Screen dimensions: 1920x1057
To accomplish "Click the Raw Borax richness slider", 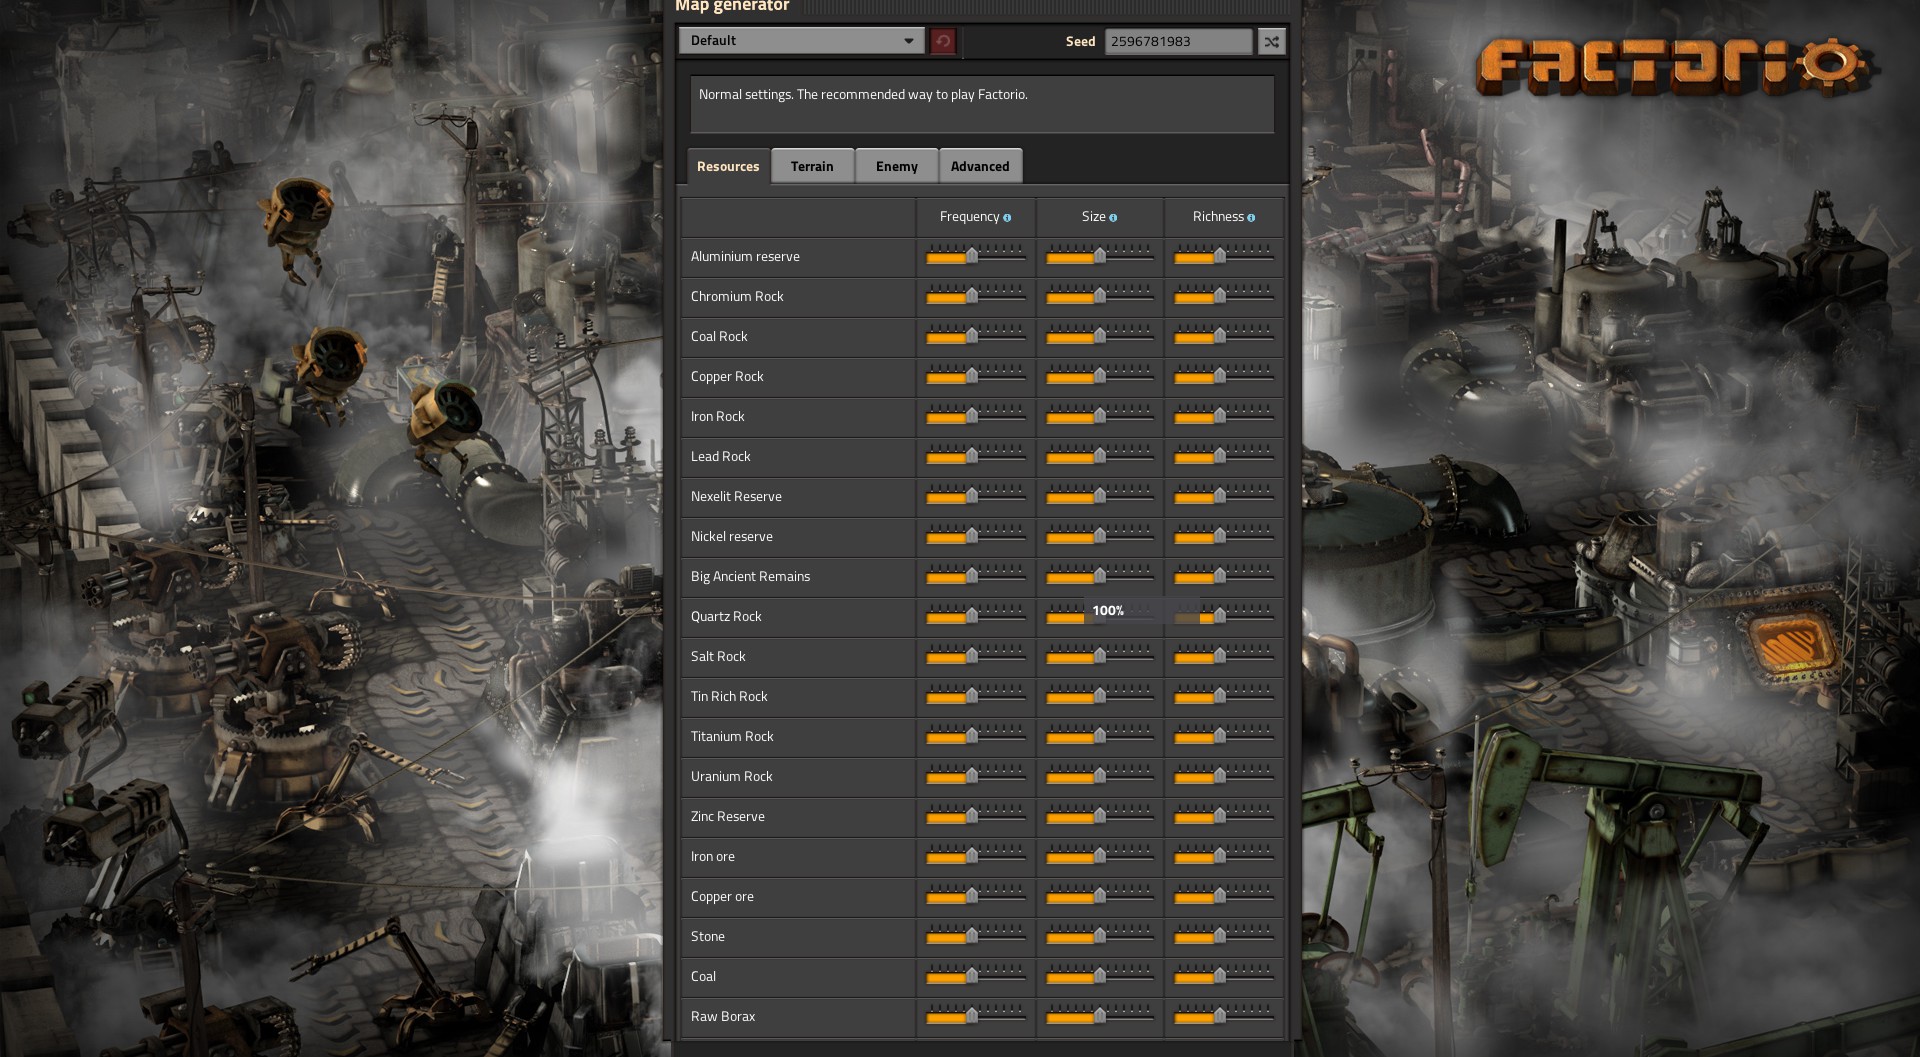I will pos(1224,1017).
